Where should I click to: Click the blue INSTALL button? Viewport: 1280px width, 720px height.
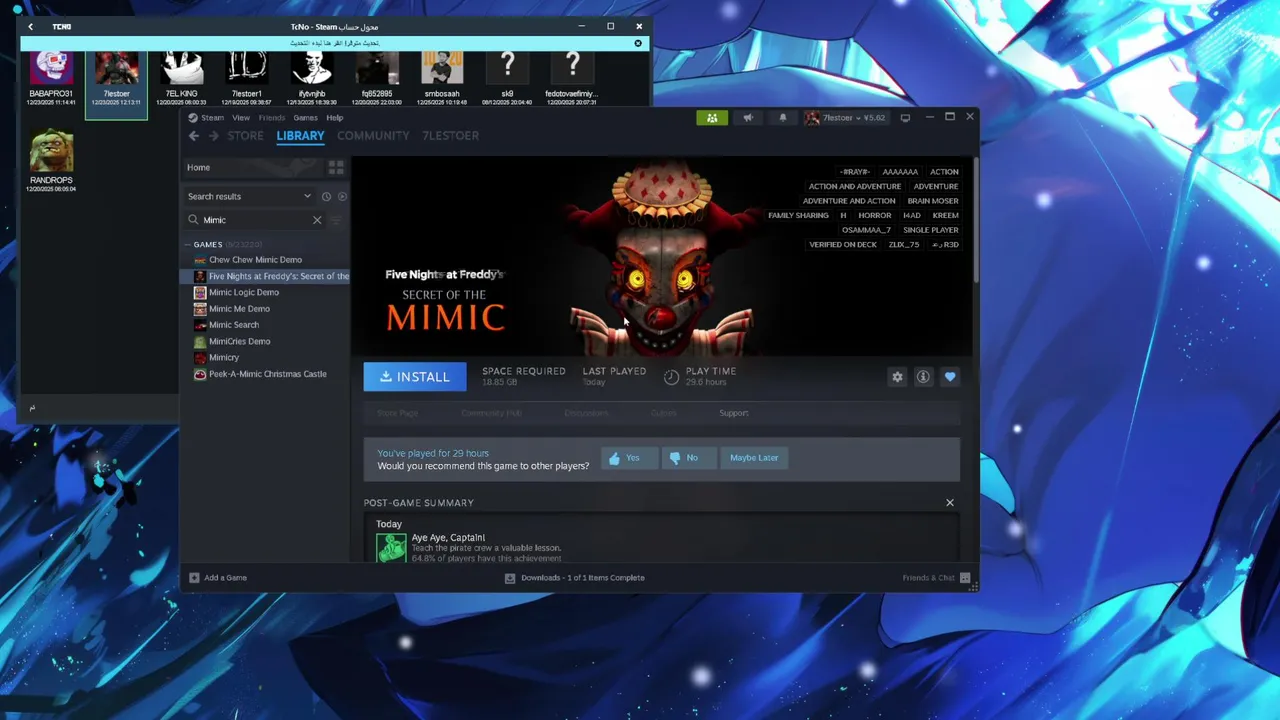tap(415, 377)
